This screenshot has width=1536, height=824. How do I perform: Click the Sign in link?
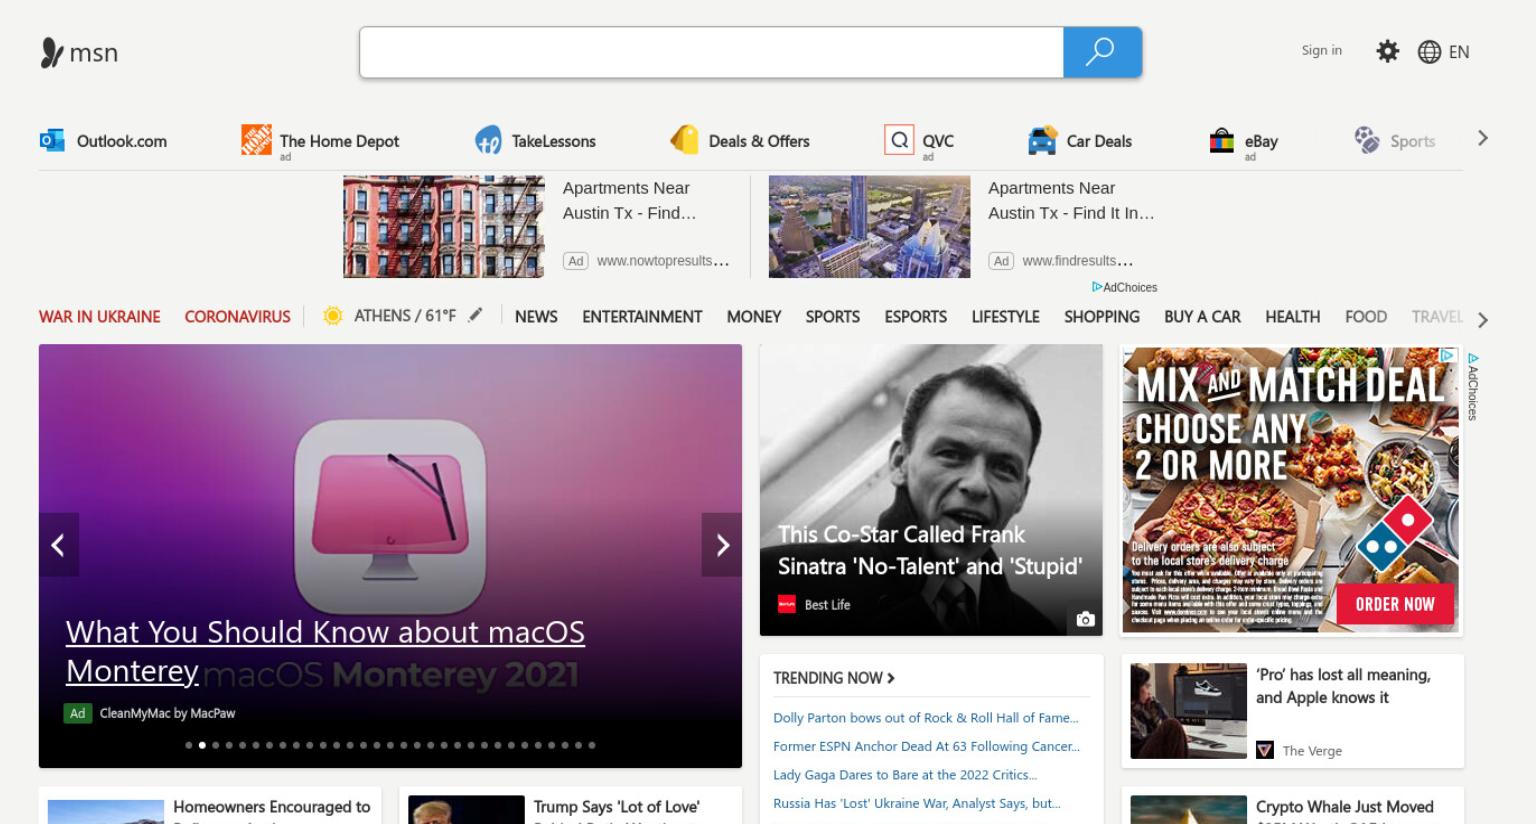point(1321,51)
